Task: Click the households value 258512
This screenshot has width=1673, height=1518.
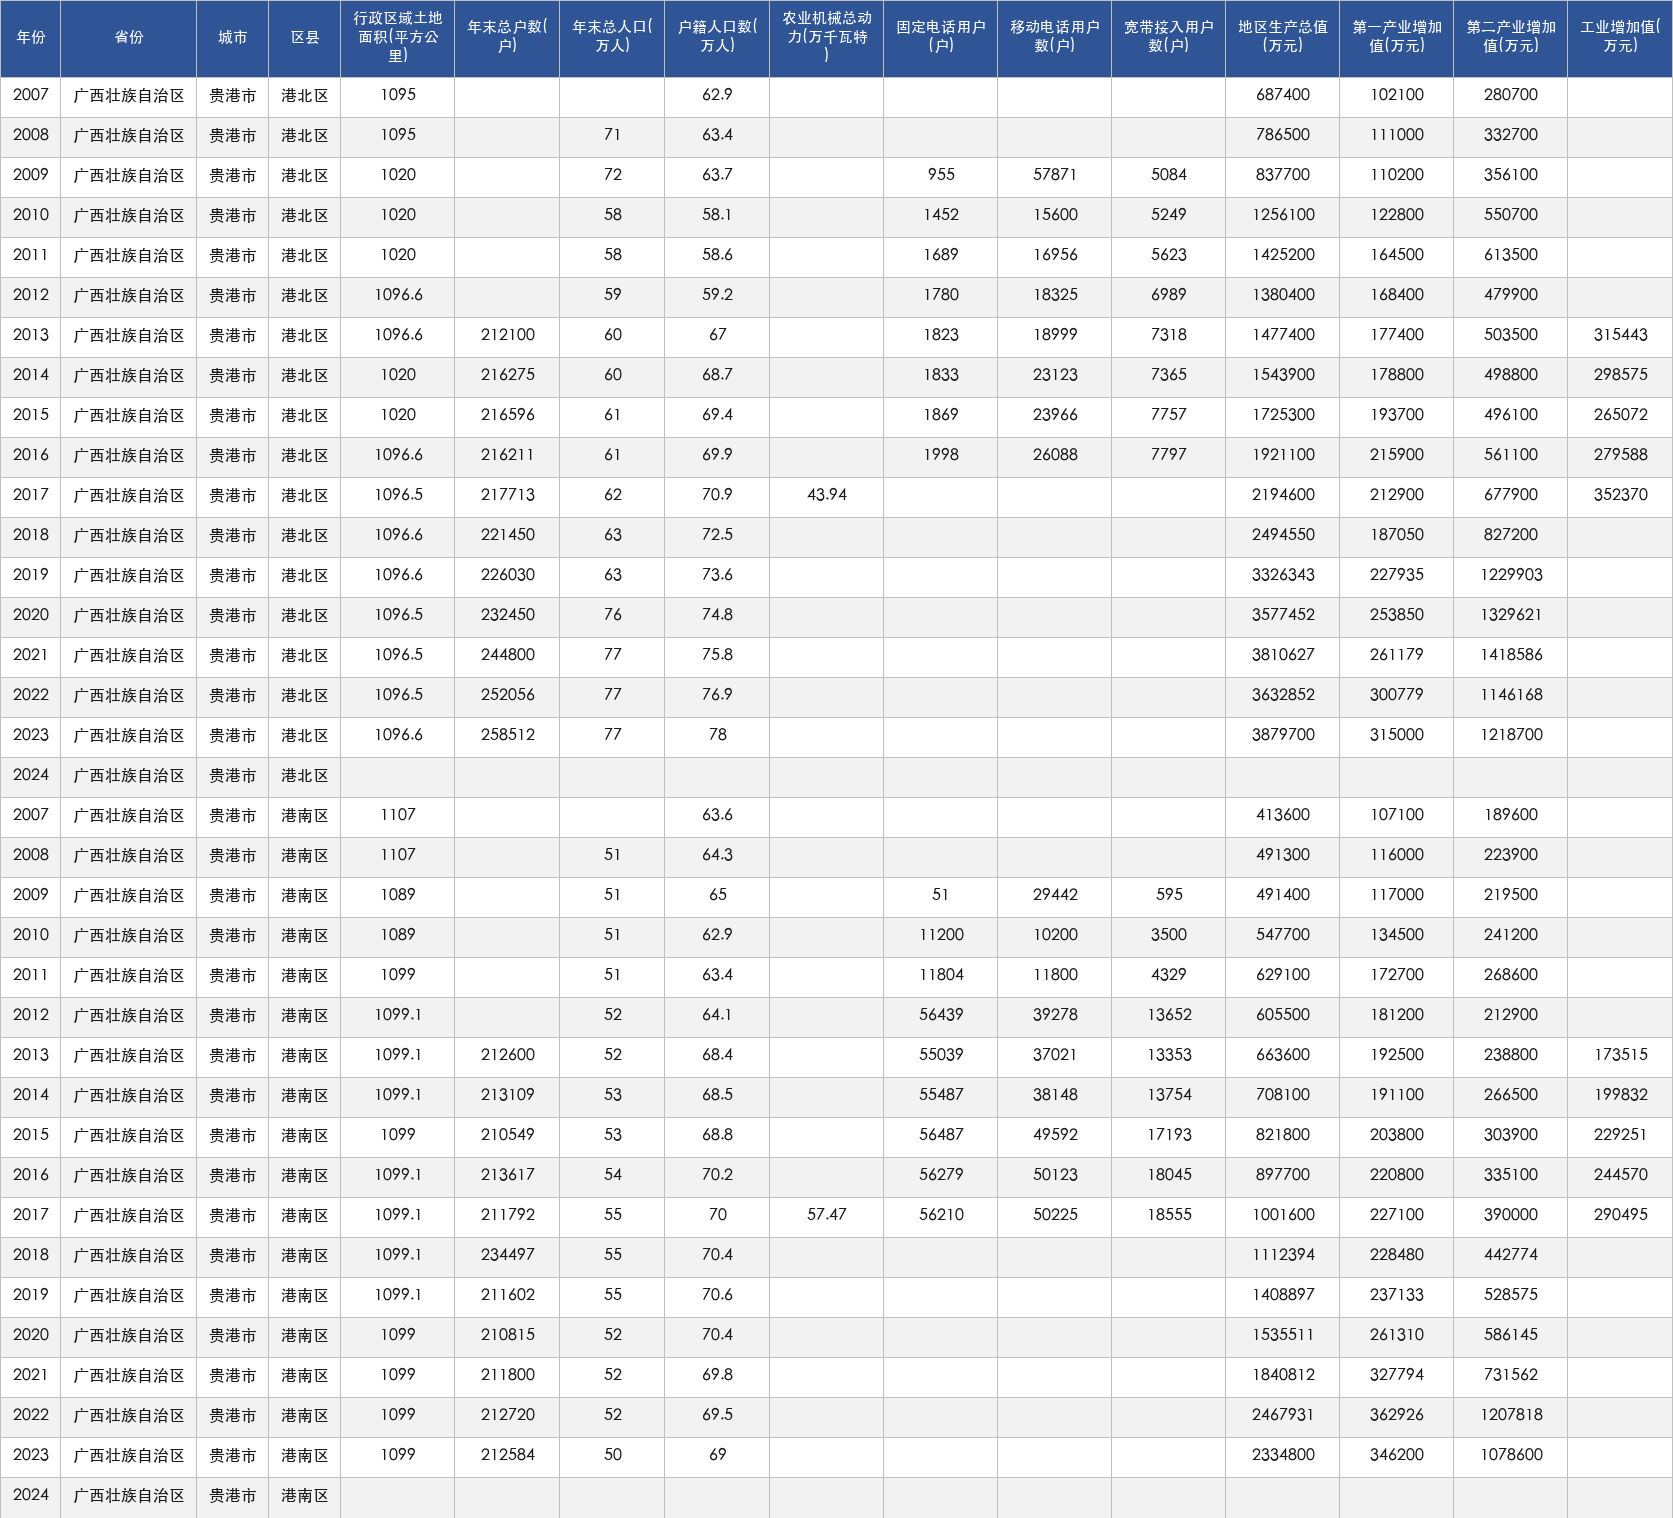Action: pos(507,735)
